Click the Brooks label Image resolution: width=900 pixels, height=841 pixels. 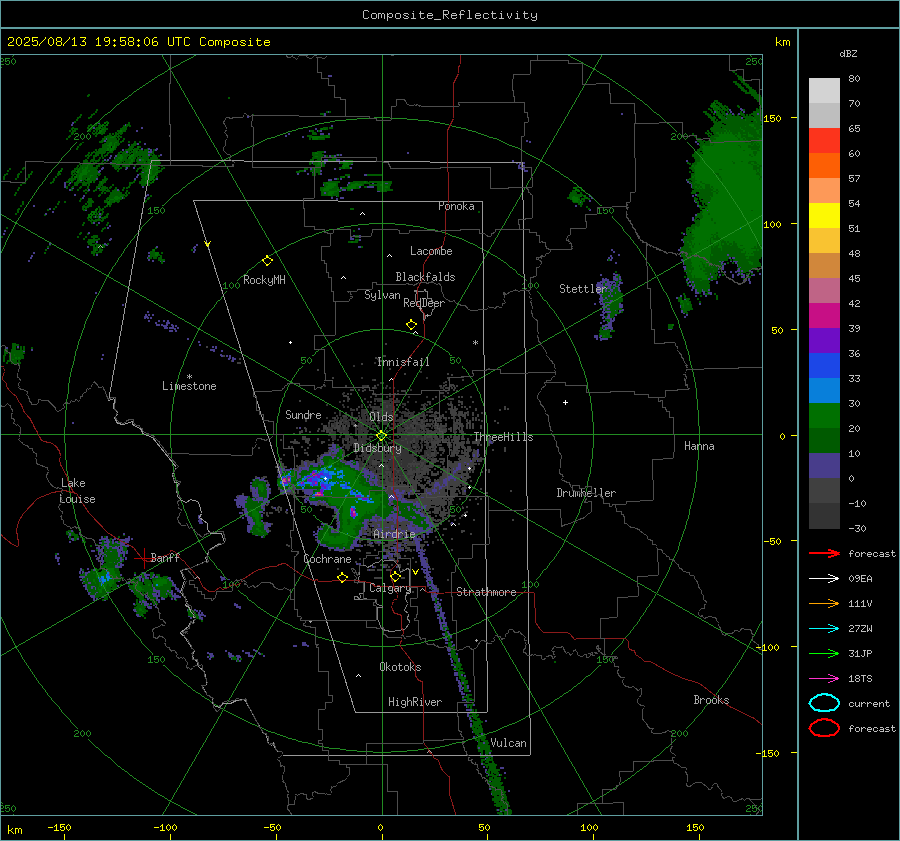(711, 700)
